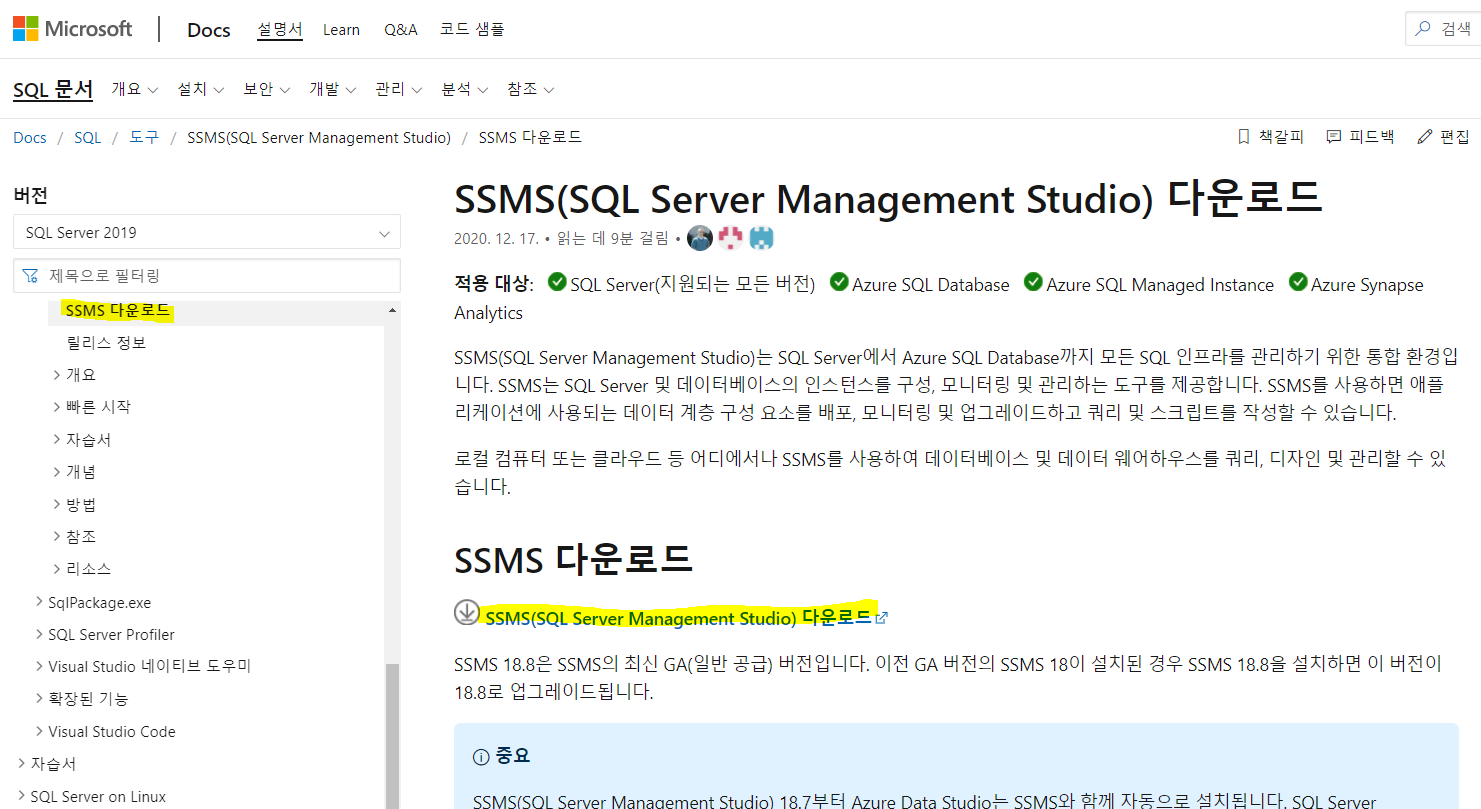Expand the 개념 tree node
The image size is (1481, 809).
(x=57, y=471)
